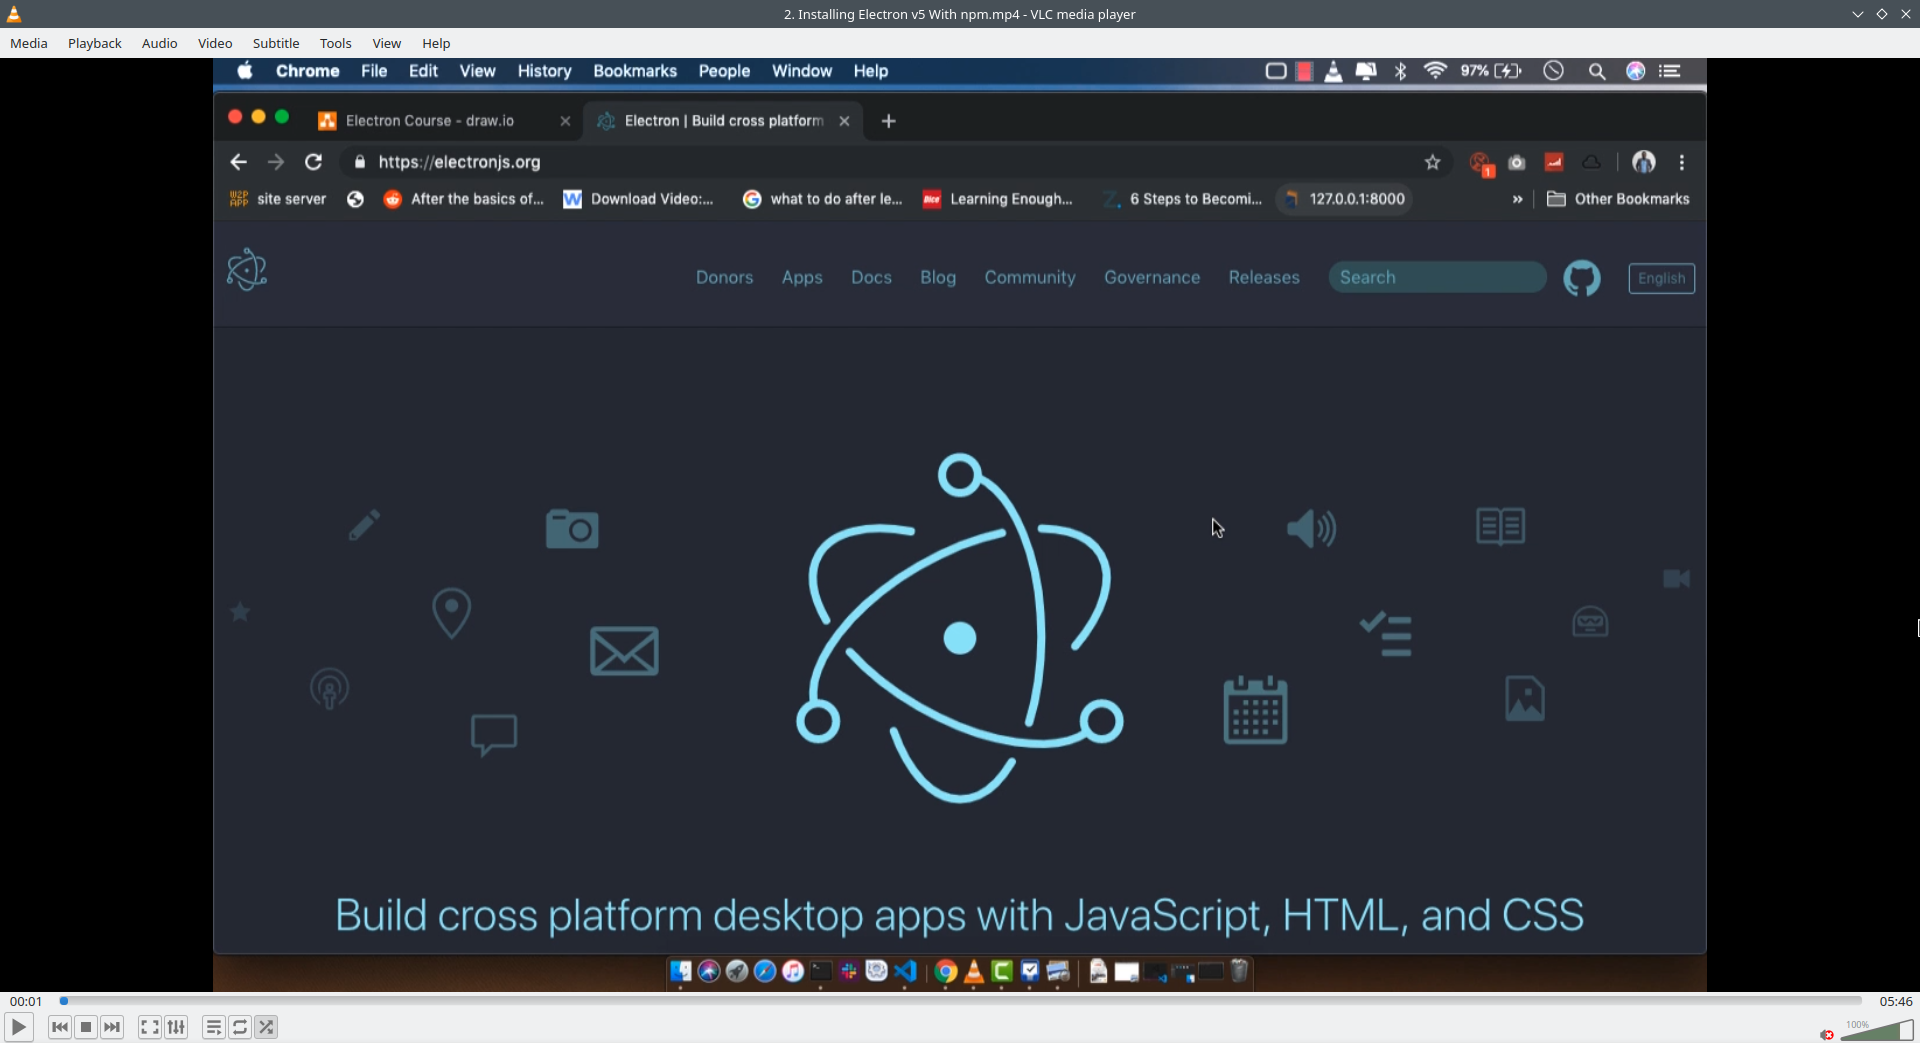
Task: Click the Slack icon in the macOS dock
Action: (849, 971)
